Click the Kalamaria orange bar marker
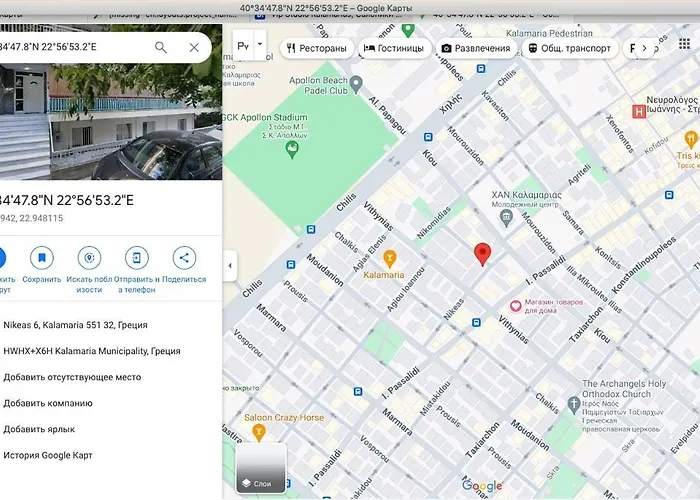The height and width of the screenshot is (500, 700). point(390,259)
